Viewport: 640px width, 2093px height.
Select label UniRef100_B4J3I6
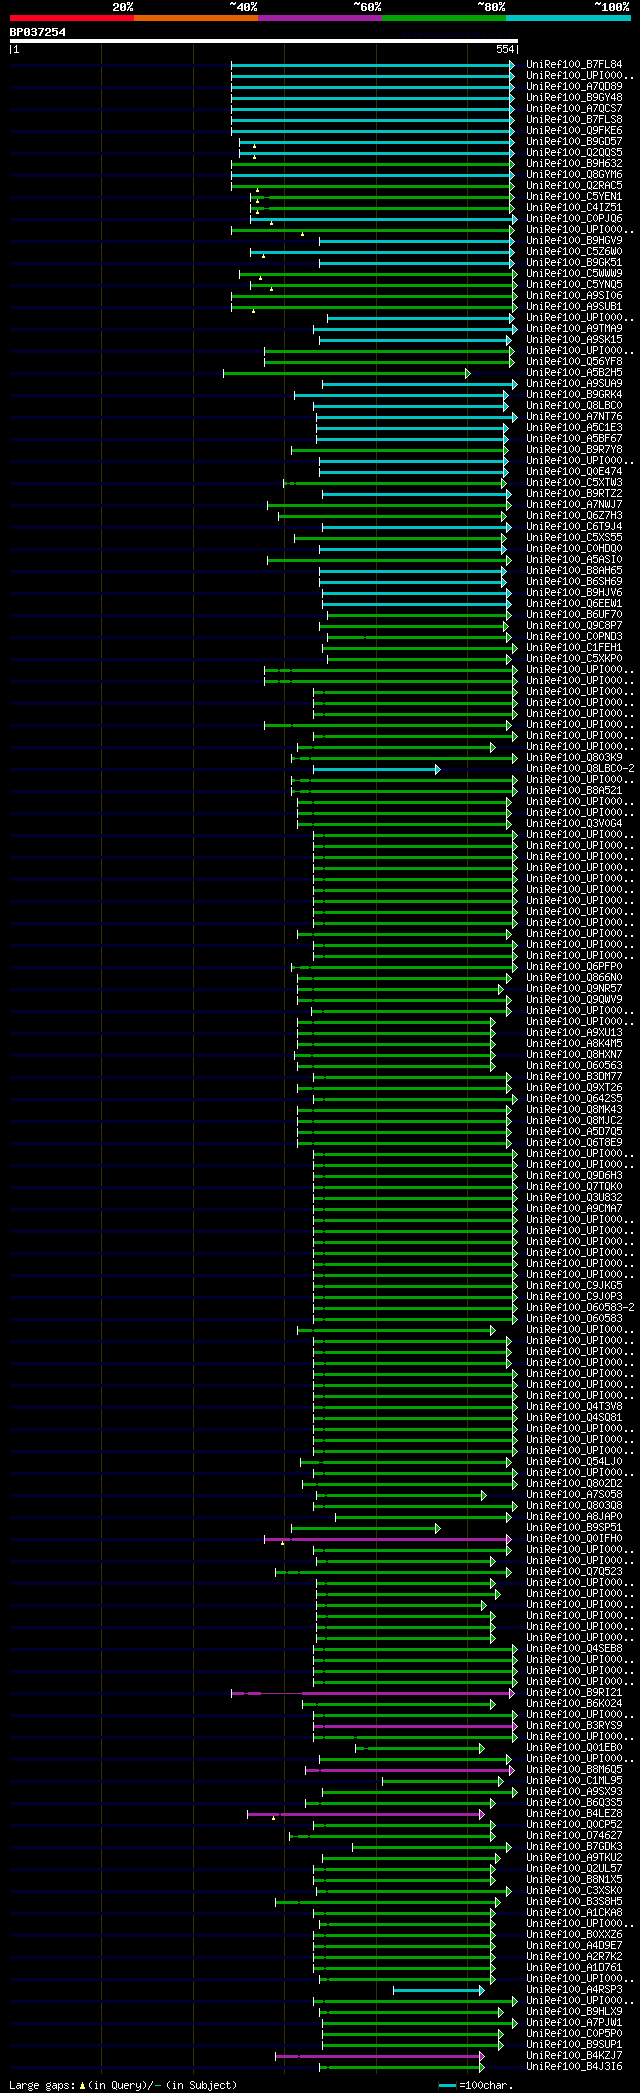(x=574, y=2067)
